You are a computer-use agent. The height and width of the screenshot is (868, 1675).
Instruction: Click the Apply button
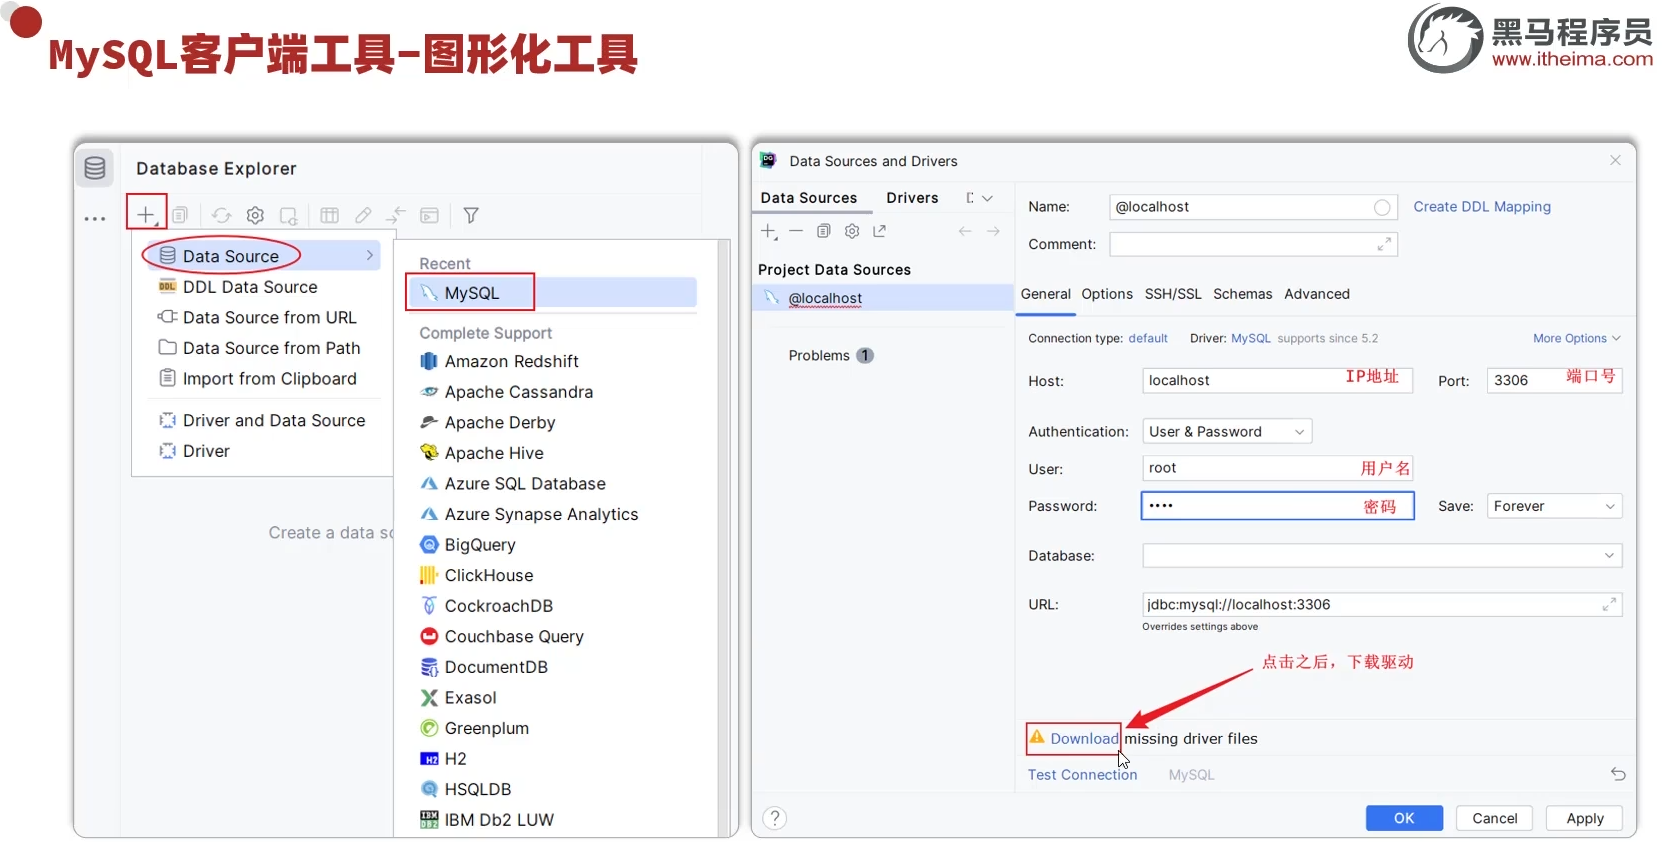tap(1585, 818)
